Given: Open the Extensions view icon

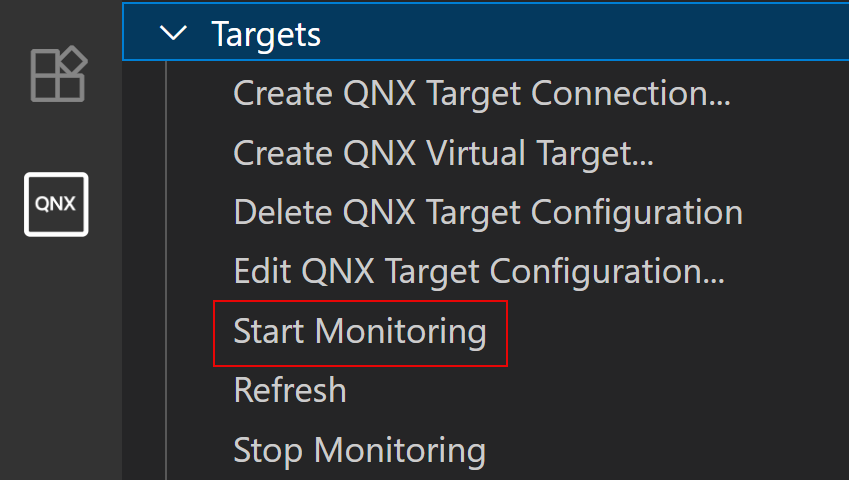Looking at the screenshot, I should click(x=58, y=73).
